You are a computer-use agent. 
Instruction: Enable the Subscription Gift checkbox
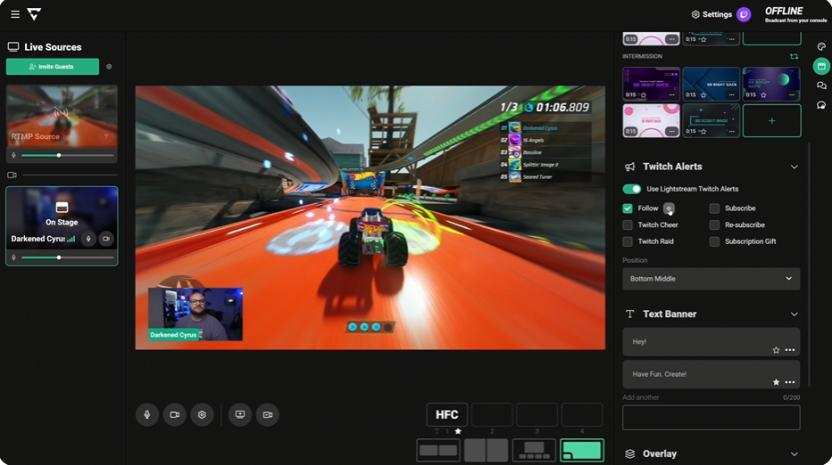click(x=715, y=242)
